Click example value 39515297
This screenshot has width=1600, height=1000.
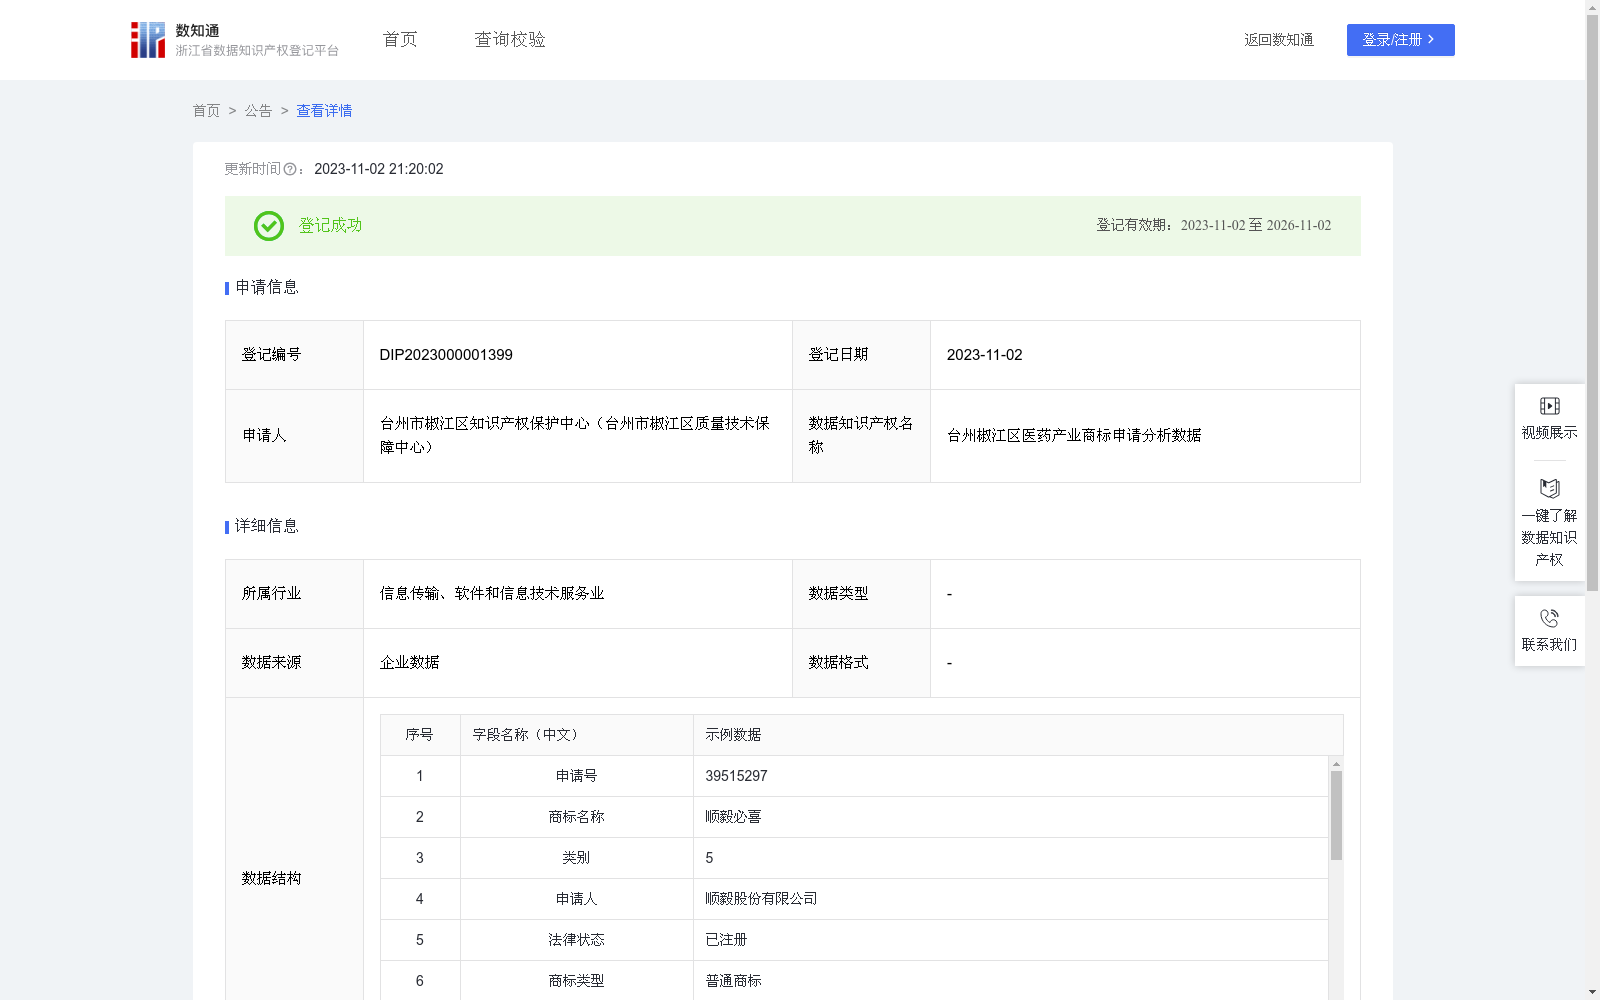click(736, 776)
